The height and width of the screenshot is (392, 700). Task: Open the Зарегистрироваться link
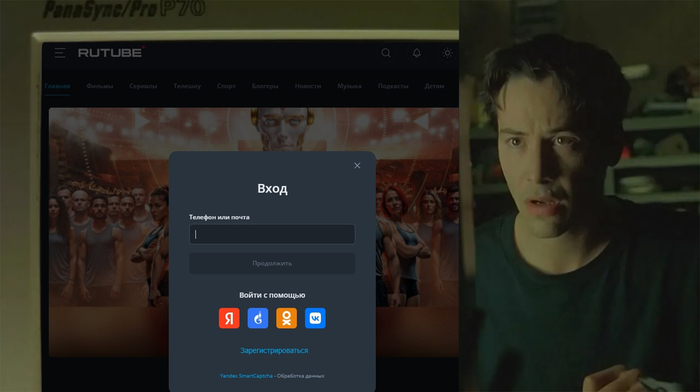(274, 350)
